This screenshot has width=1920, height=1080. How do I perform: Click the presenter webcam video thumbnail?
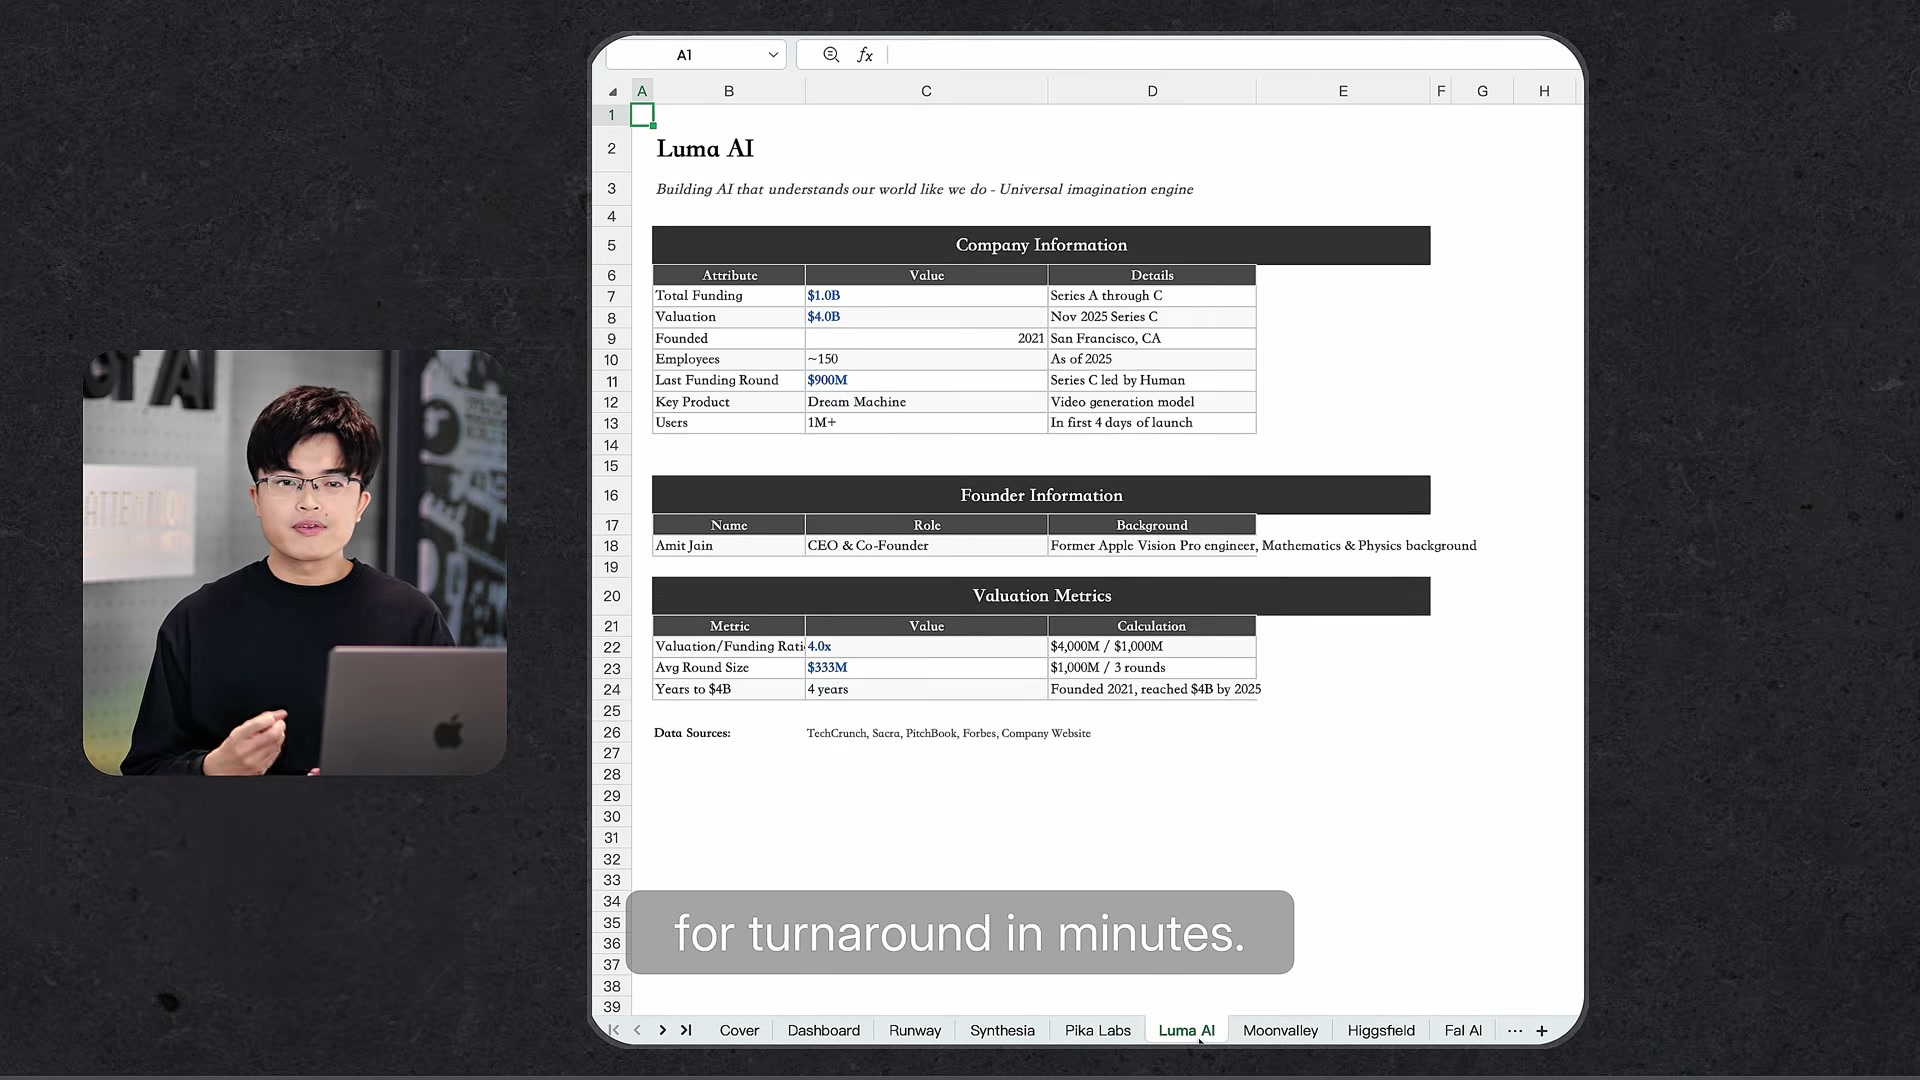tap(294, 562)
